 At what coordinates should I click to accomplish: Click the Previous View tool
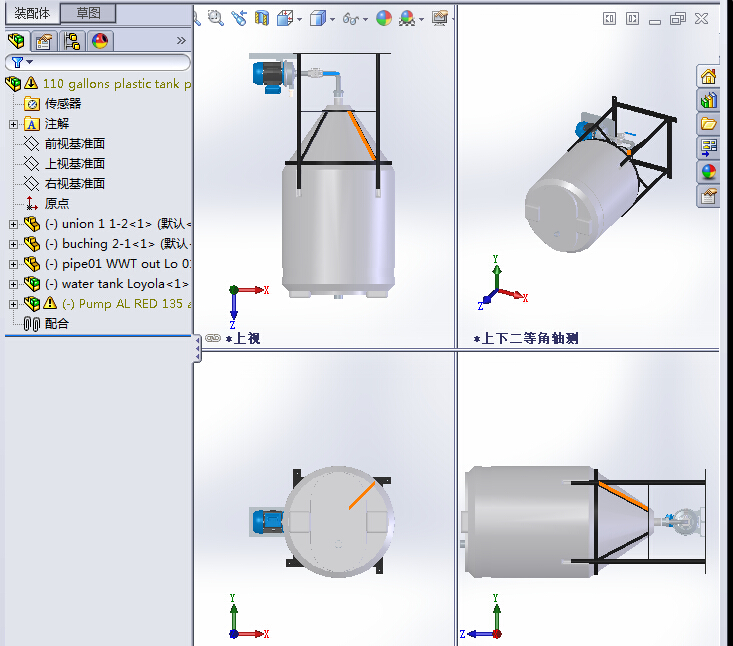239,18
